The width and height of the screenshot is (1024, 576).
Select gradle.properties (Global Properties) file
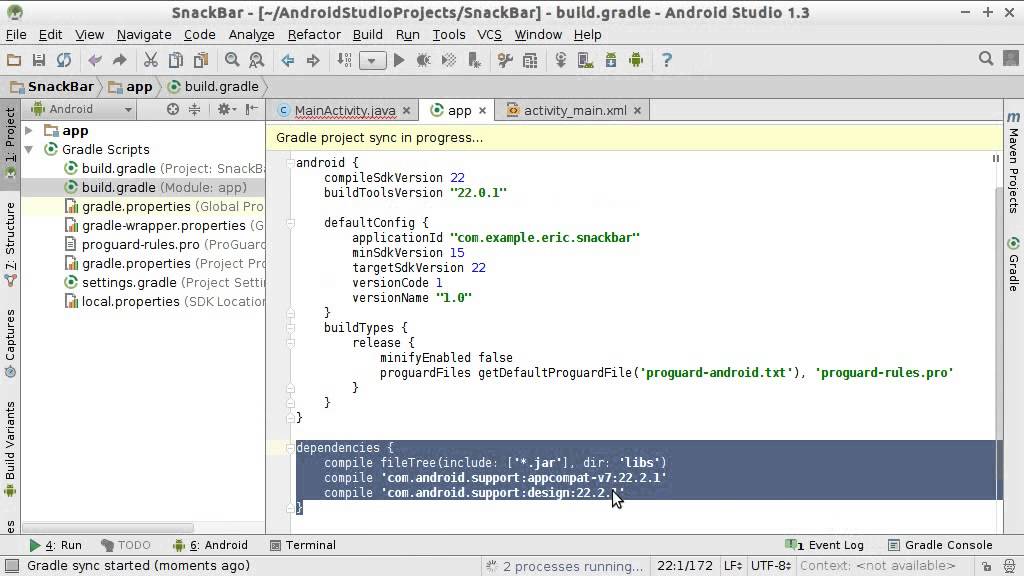[163, 206]
